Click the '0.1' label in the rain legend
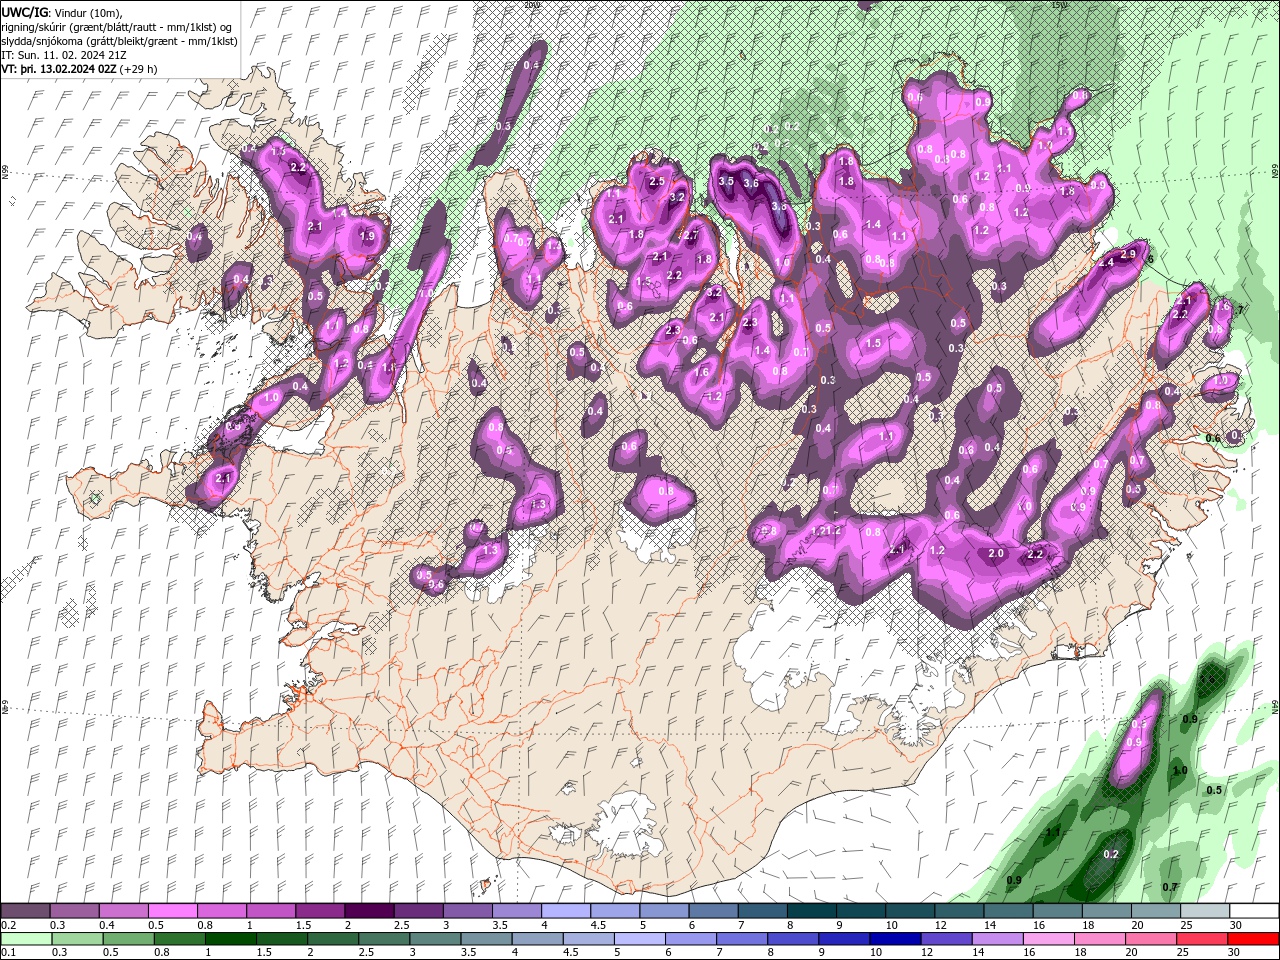The height and width of the screenshot is (960, 1280). [x=8, y=953]
